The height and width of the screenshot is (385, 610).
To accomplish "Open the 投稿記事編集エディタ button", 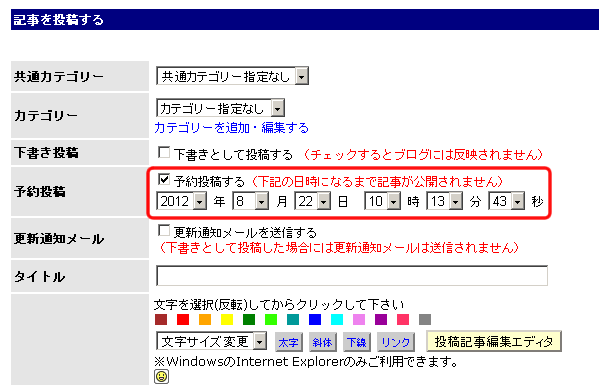I will point(494,341).
